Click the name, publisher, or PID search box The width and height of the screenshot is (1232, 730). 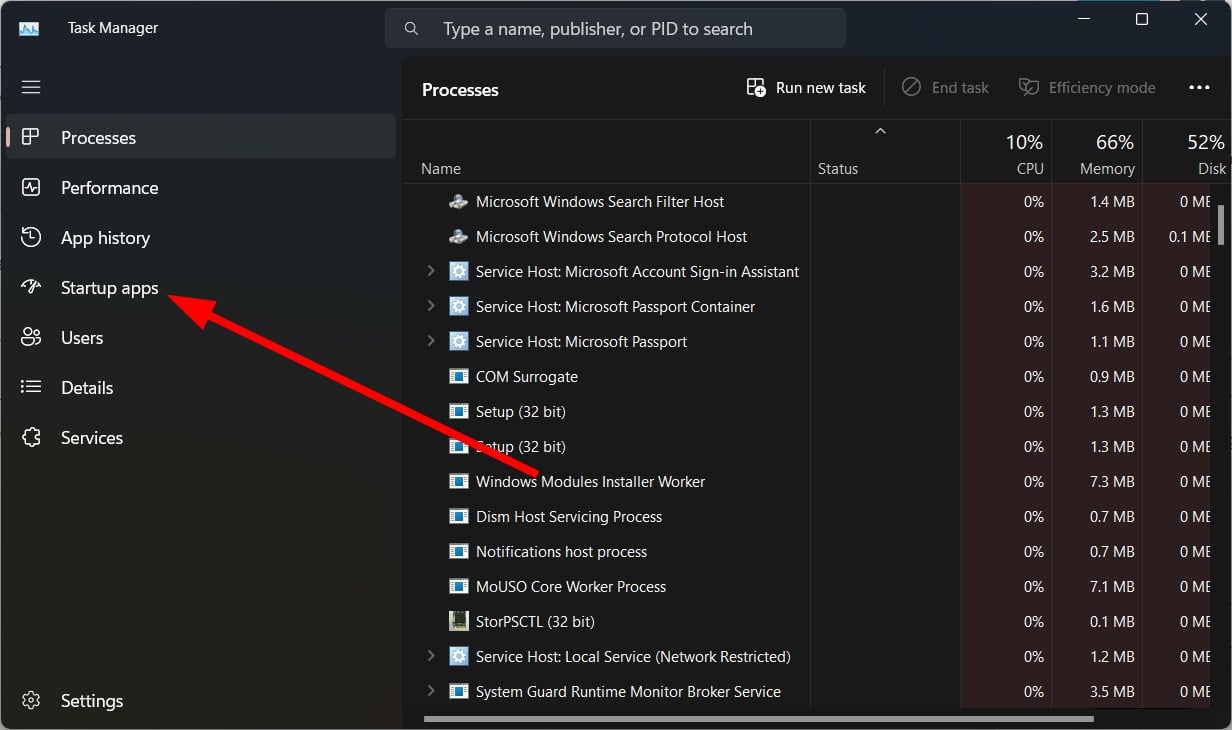pyautogui.click(x=615, y=29)
